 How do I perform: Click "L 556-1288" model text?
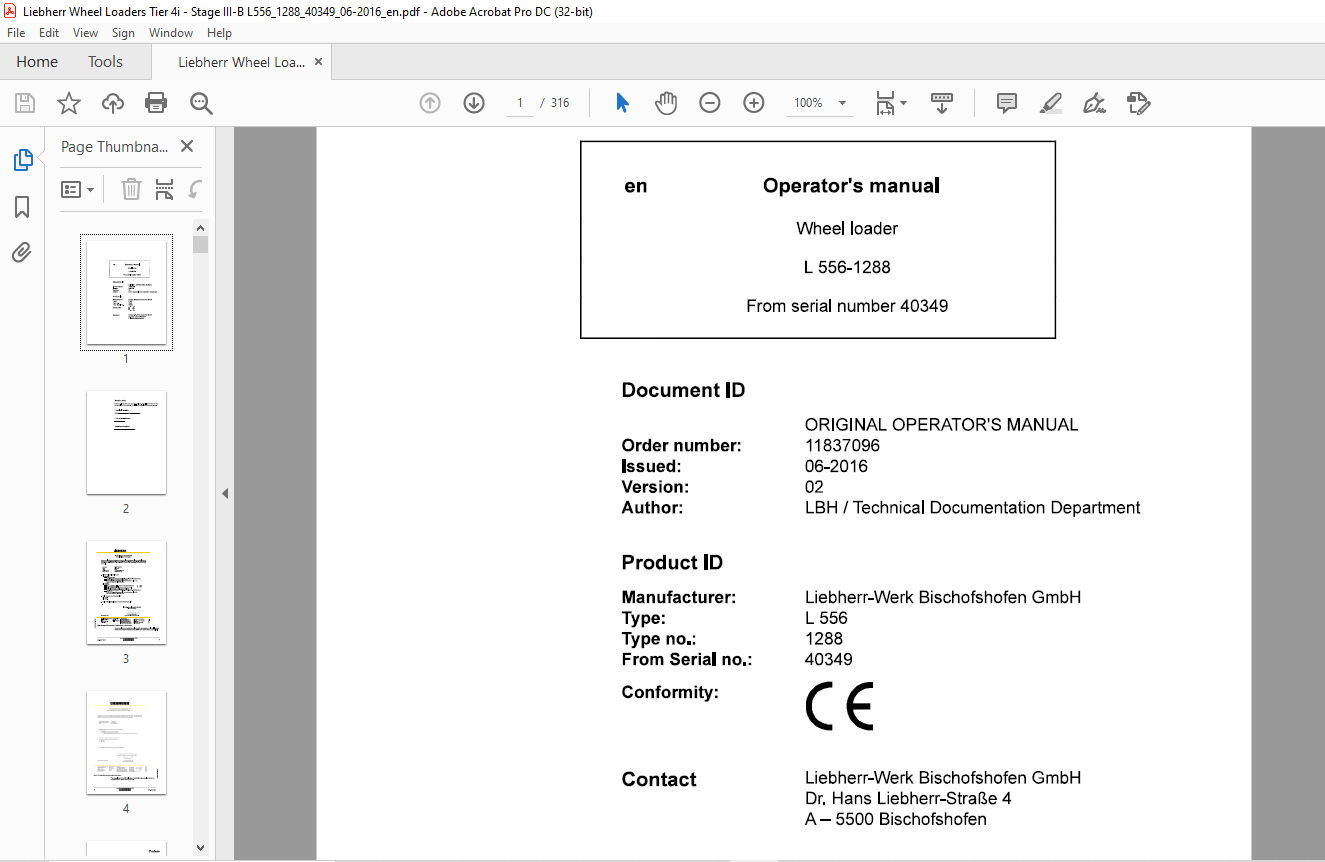(x=847, y=267)
